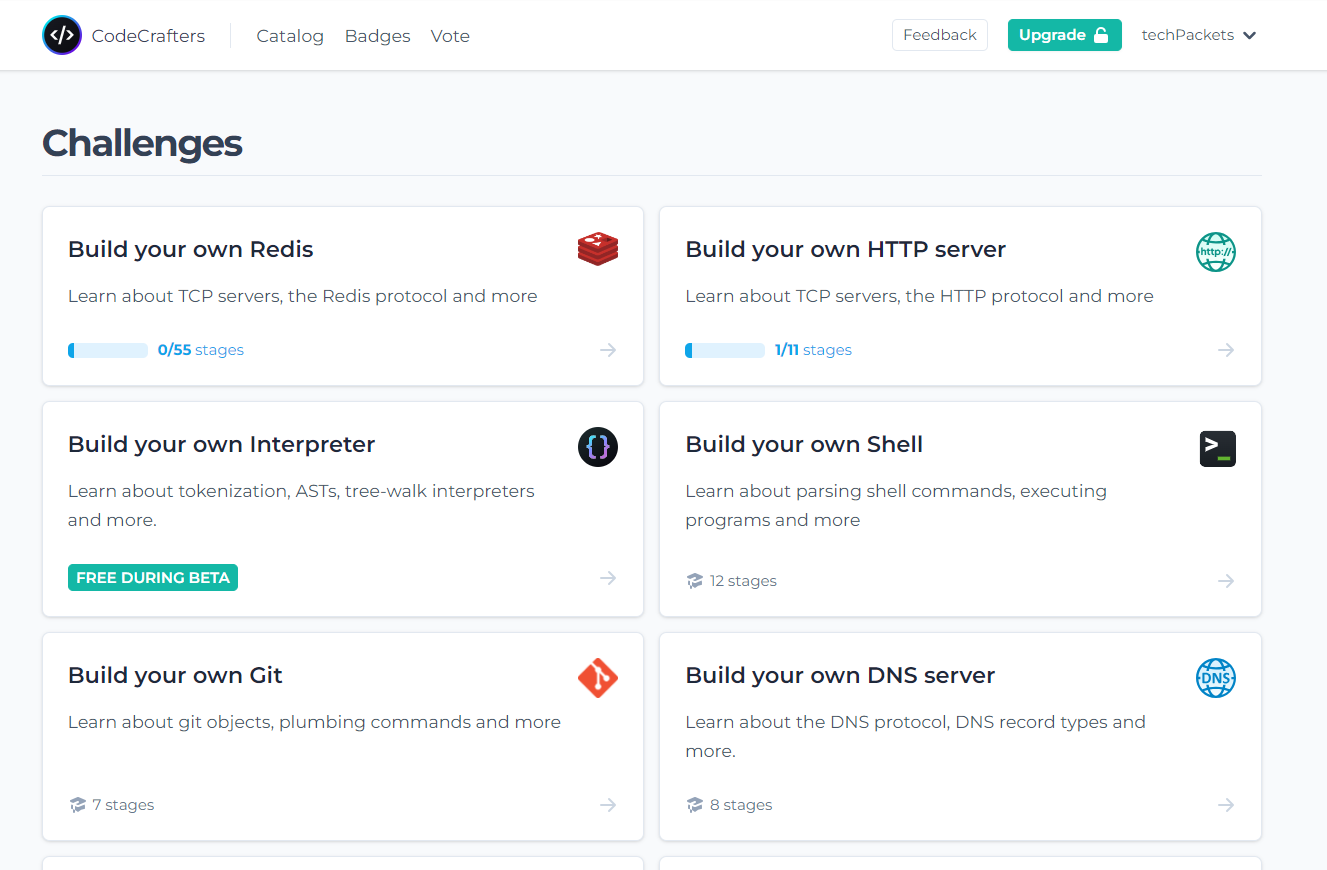Click the arrow on the Git card

[608, 805]
